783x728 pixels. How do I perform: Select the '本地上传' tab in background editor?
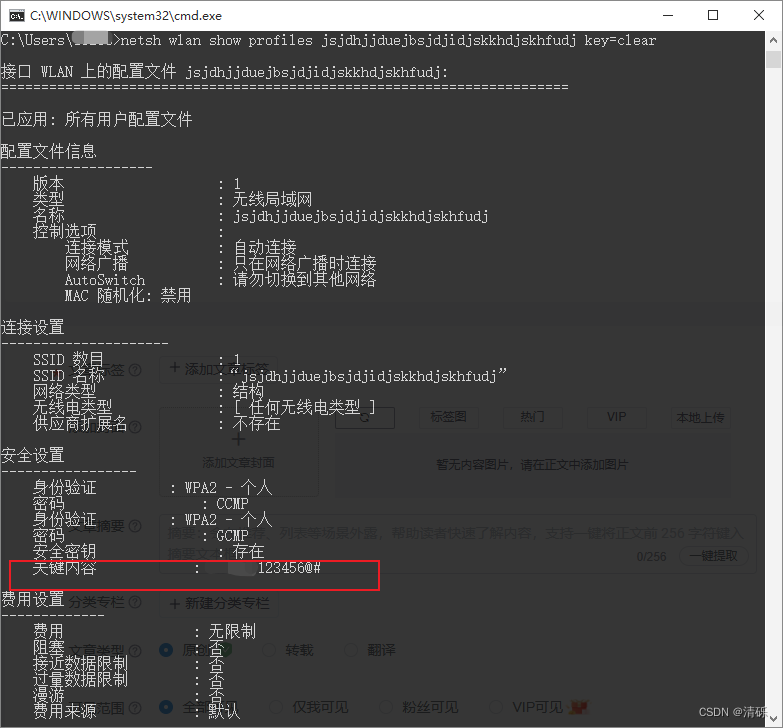pyautogui.click(x=700, y=417)
